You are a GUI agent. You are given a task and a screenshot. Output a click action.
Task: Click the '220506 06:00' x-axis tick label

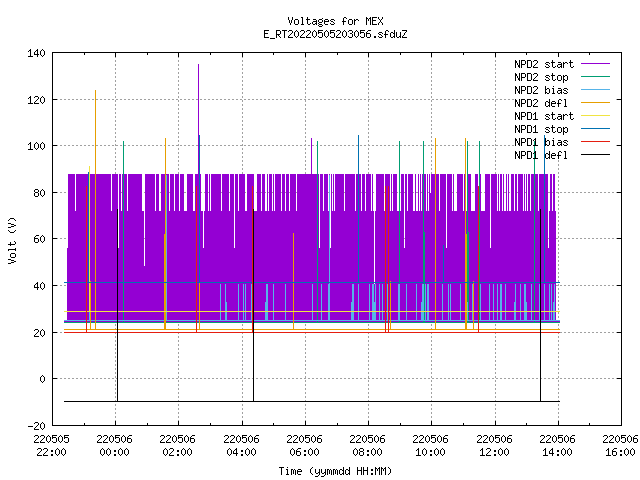click(x=304, y=446)
